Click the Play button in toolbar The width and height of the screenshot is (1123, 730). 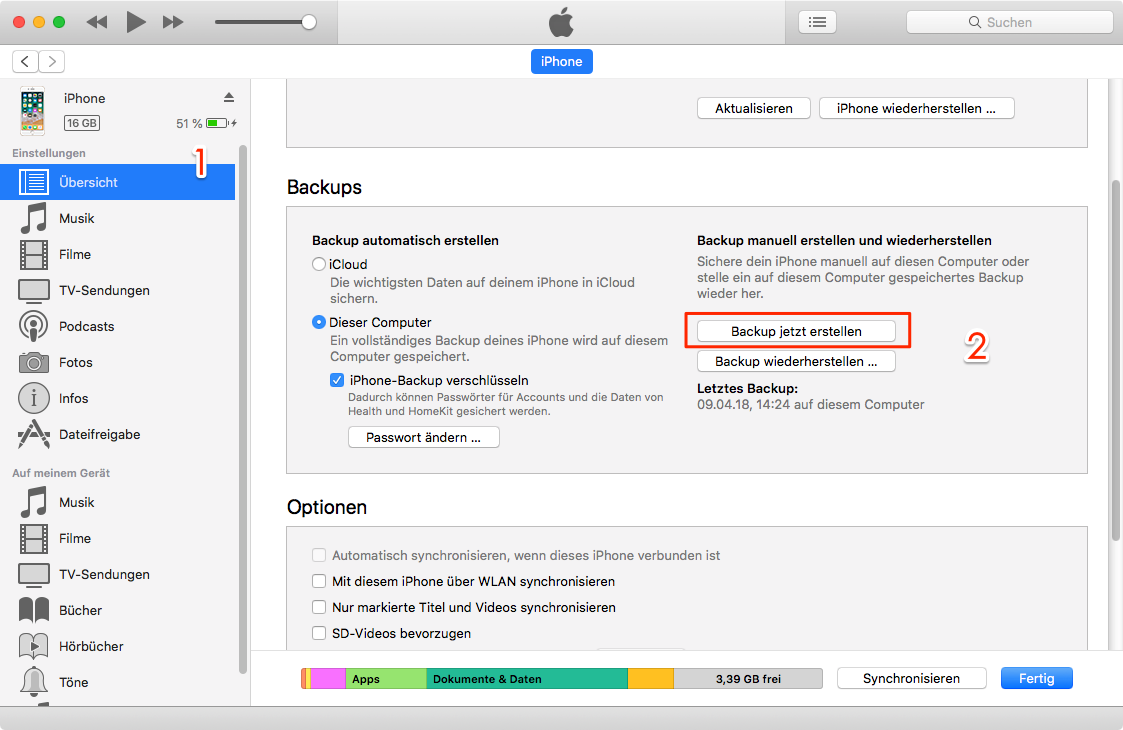[136, 22]
